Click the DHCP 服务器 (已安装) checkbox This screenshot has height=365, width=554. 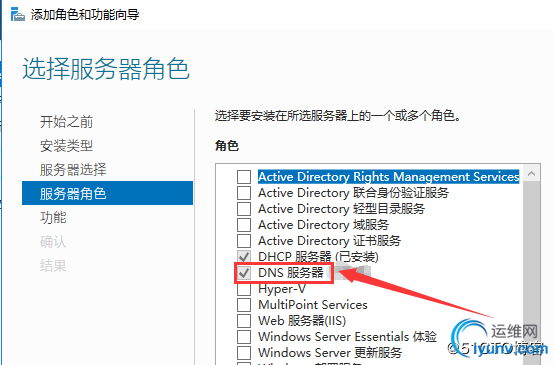point(244,257)
